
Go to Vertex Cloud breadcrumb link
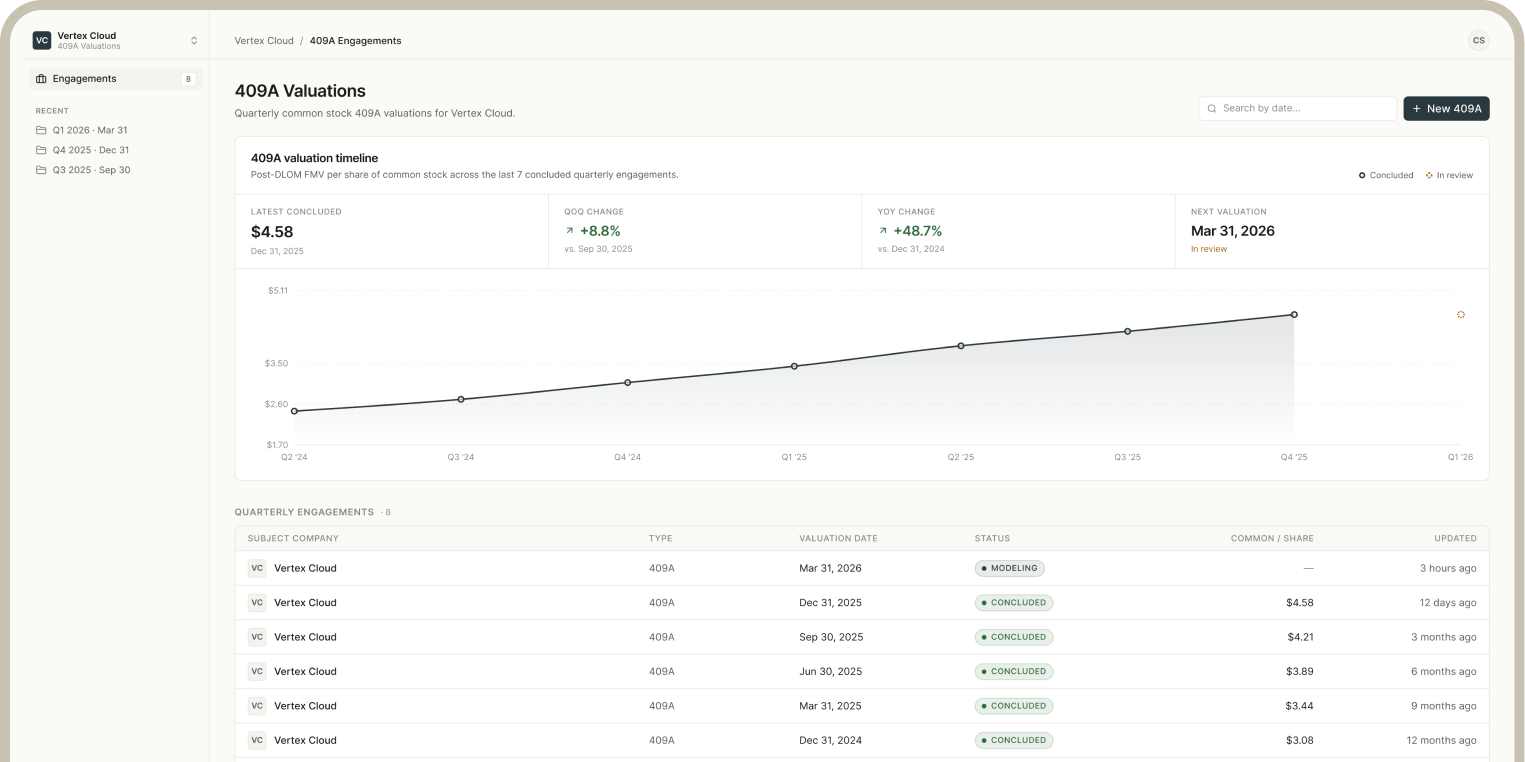point(264,41)
